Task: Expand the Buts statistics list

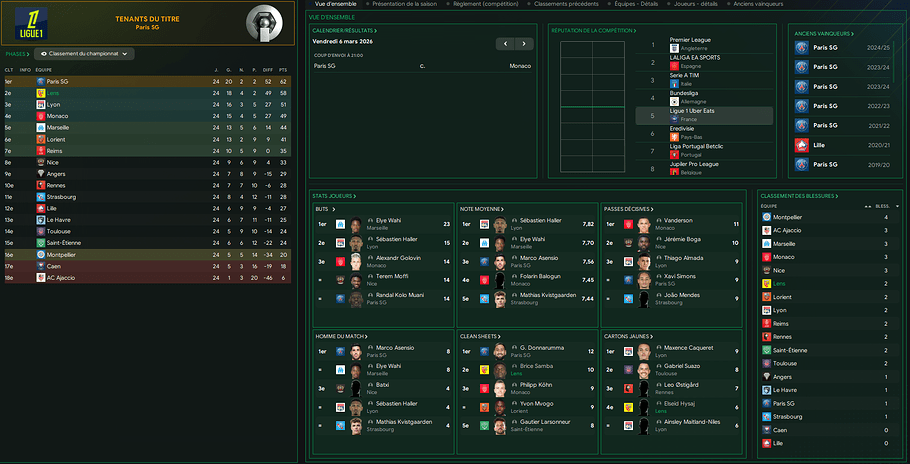Action: (x=326, y=209)
